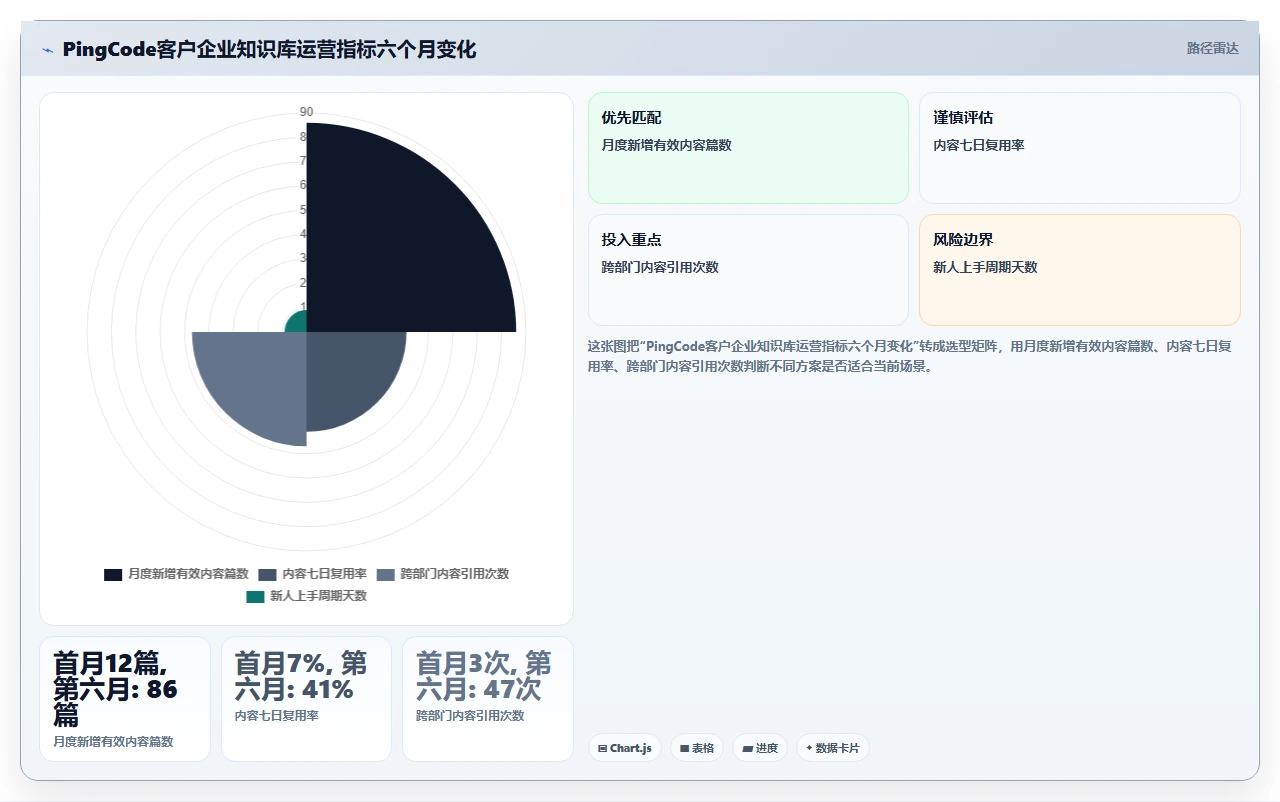This screenshot has width=1280, height=802.
Task: Click the icon in the 表格 tag
Action: point(684,748)
